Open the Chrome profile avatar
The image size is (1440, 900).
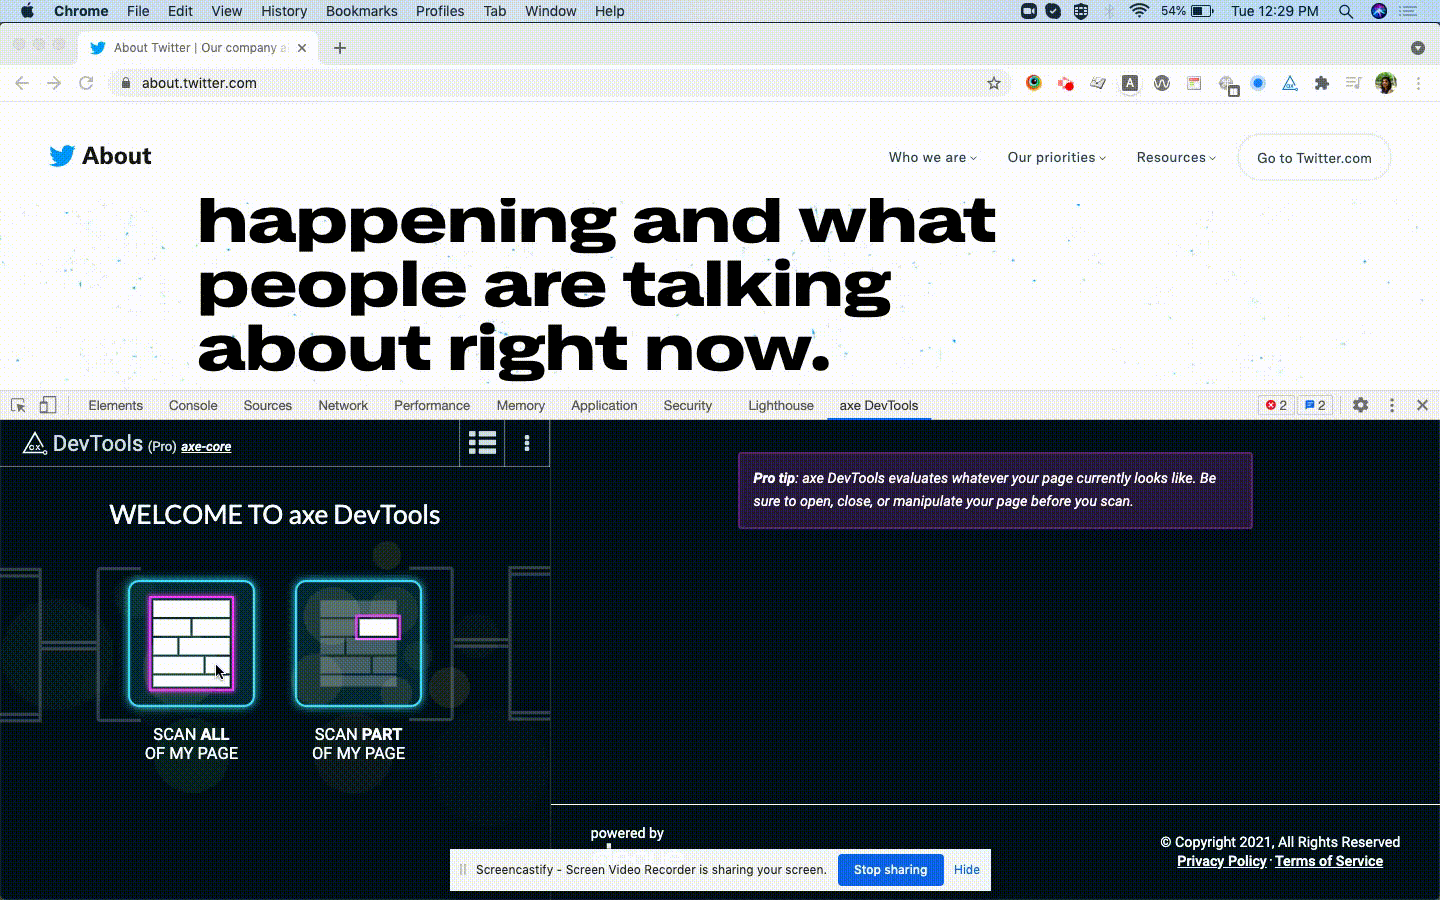coord(1385,83)
